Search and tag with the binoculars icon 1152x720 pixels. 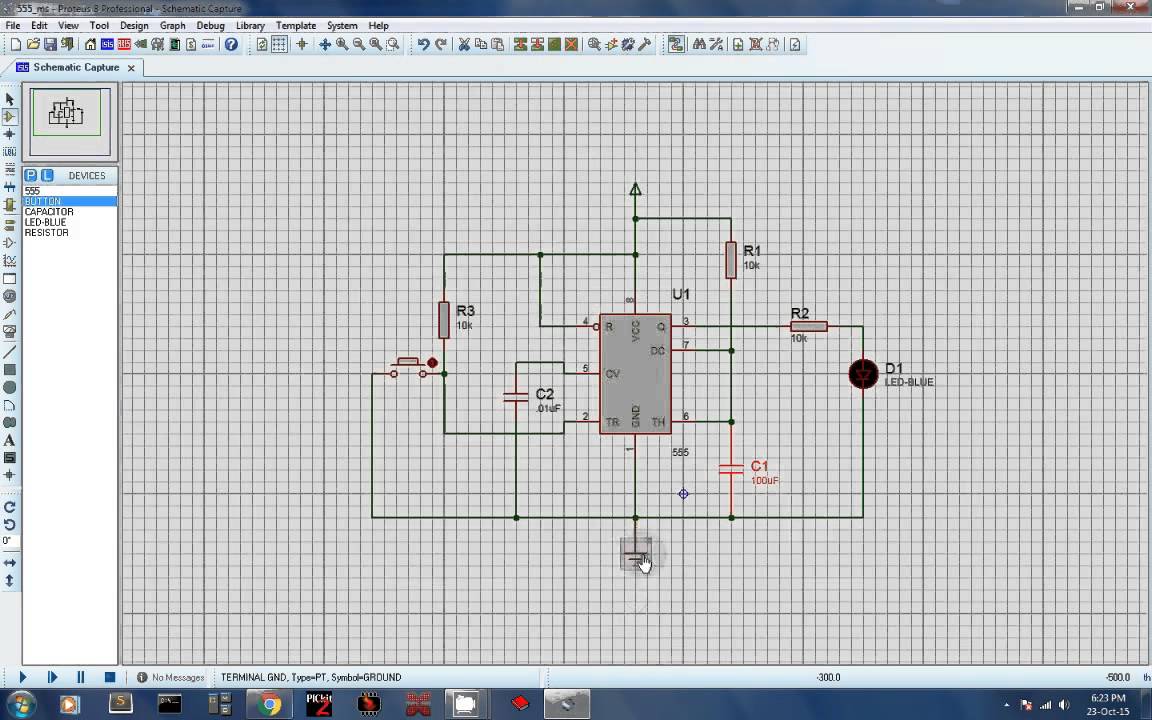pyautogui.click(x=699, y=45)
